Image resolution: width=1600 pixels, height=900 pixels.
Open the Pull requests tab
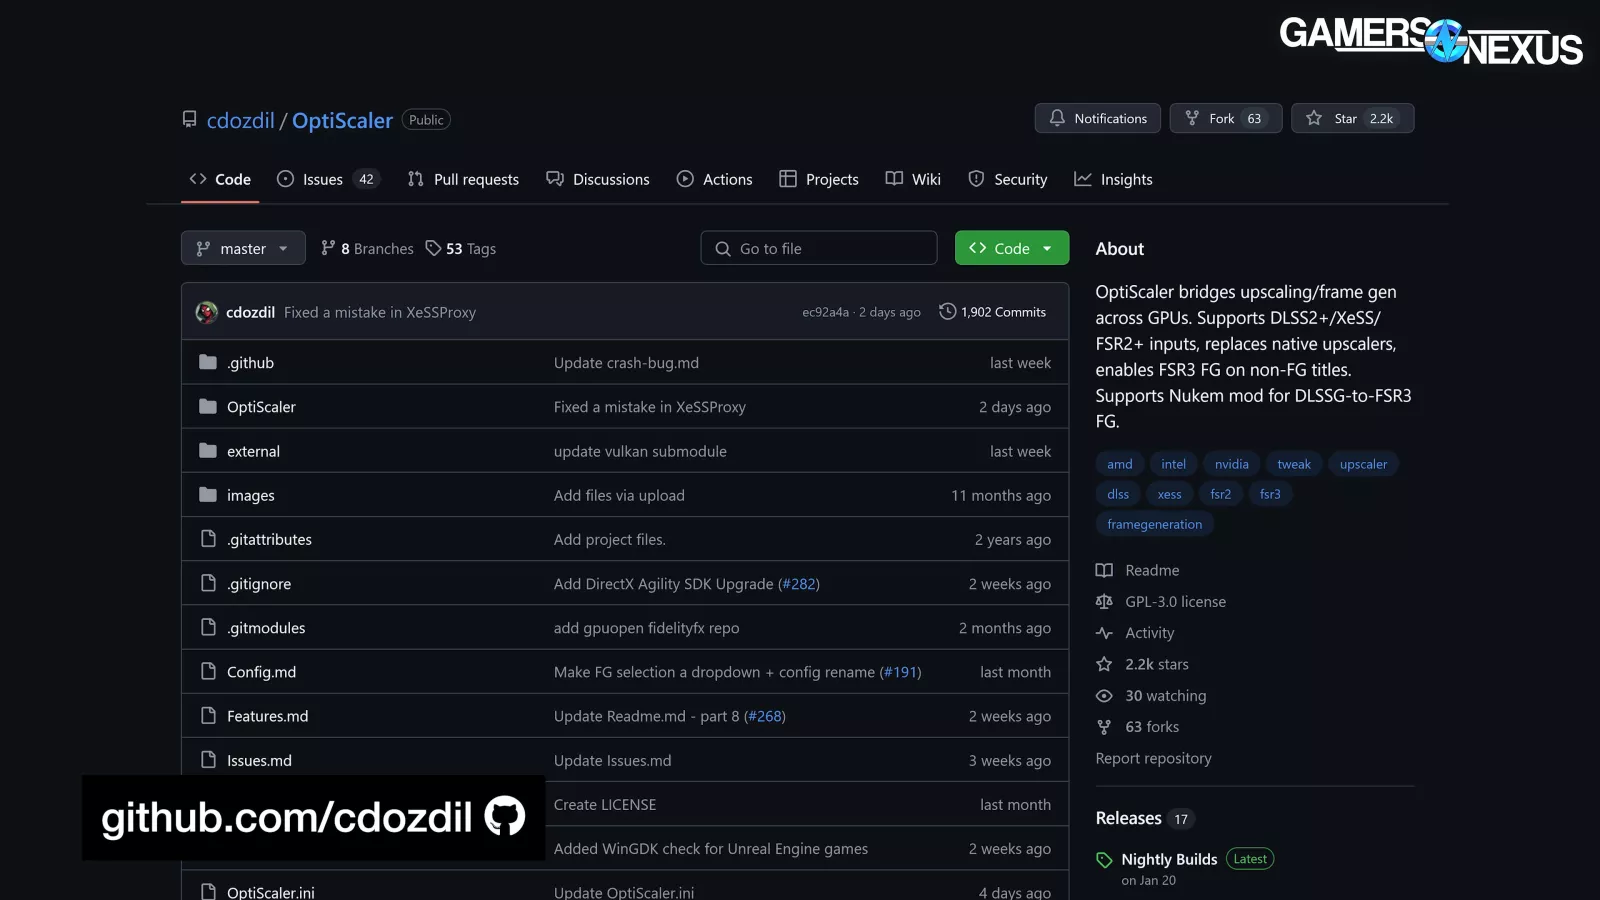point(464,179)
